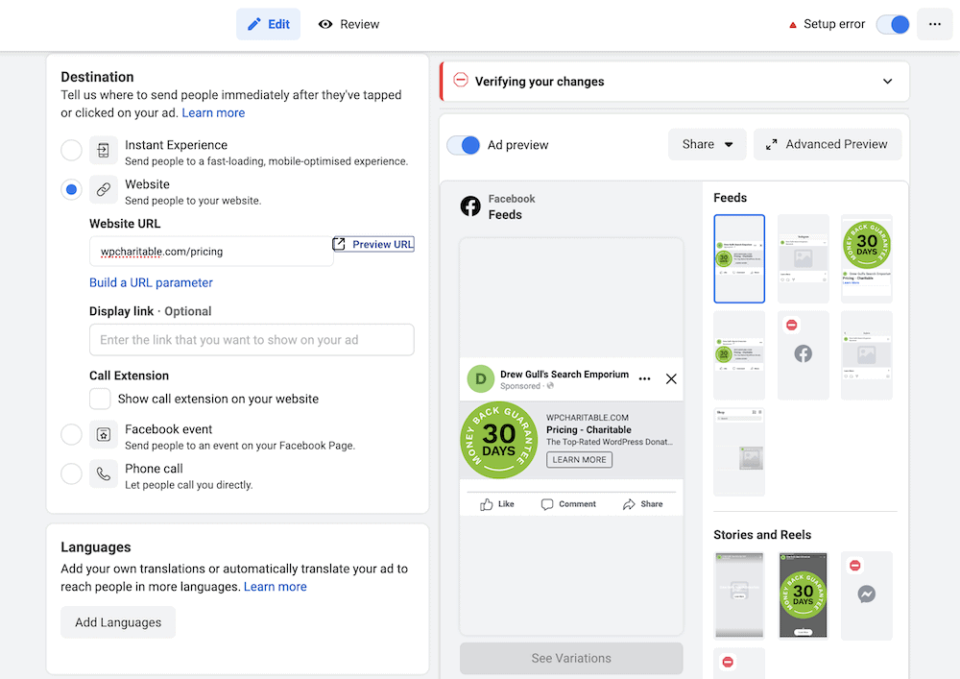Click the Website chain link icon
This screenshot has height=679, width=960.
tap(103, 189)
